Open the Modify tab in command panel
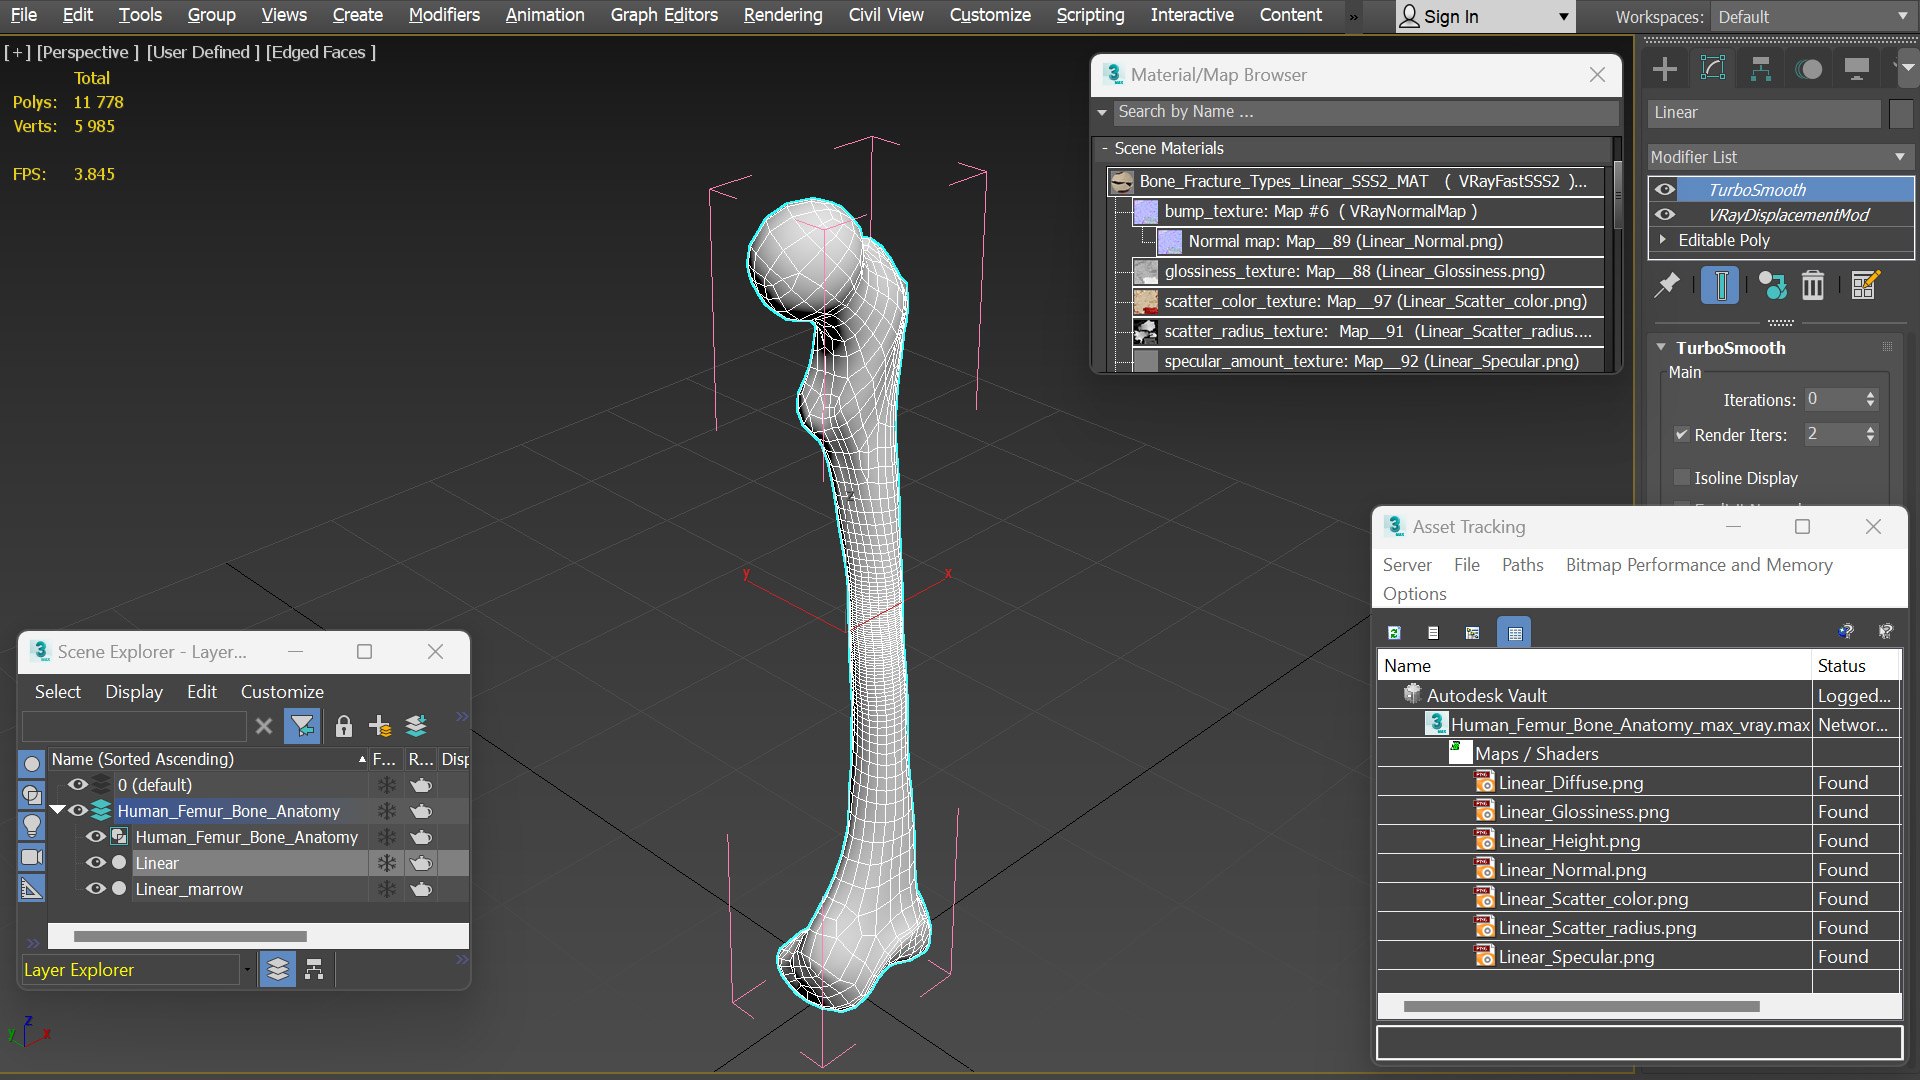The height and width of the screenshot is (1080, 1920). click(x=1713, y=69)
